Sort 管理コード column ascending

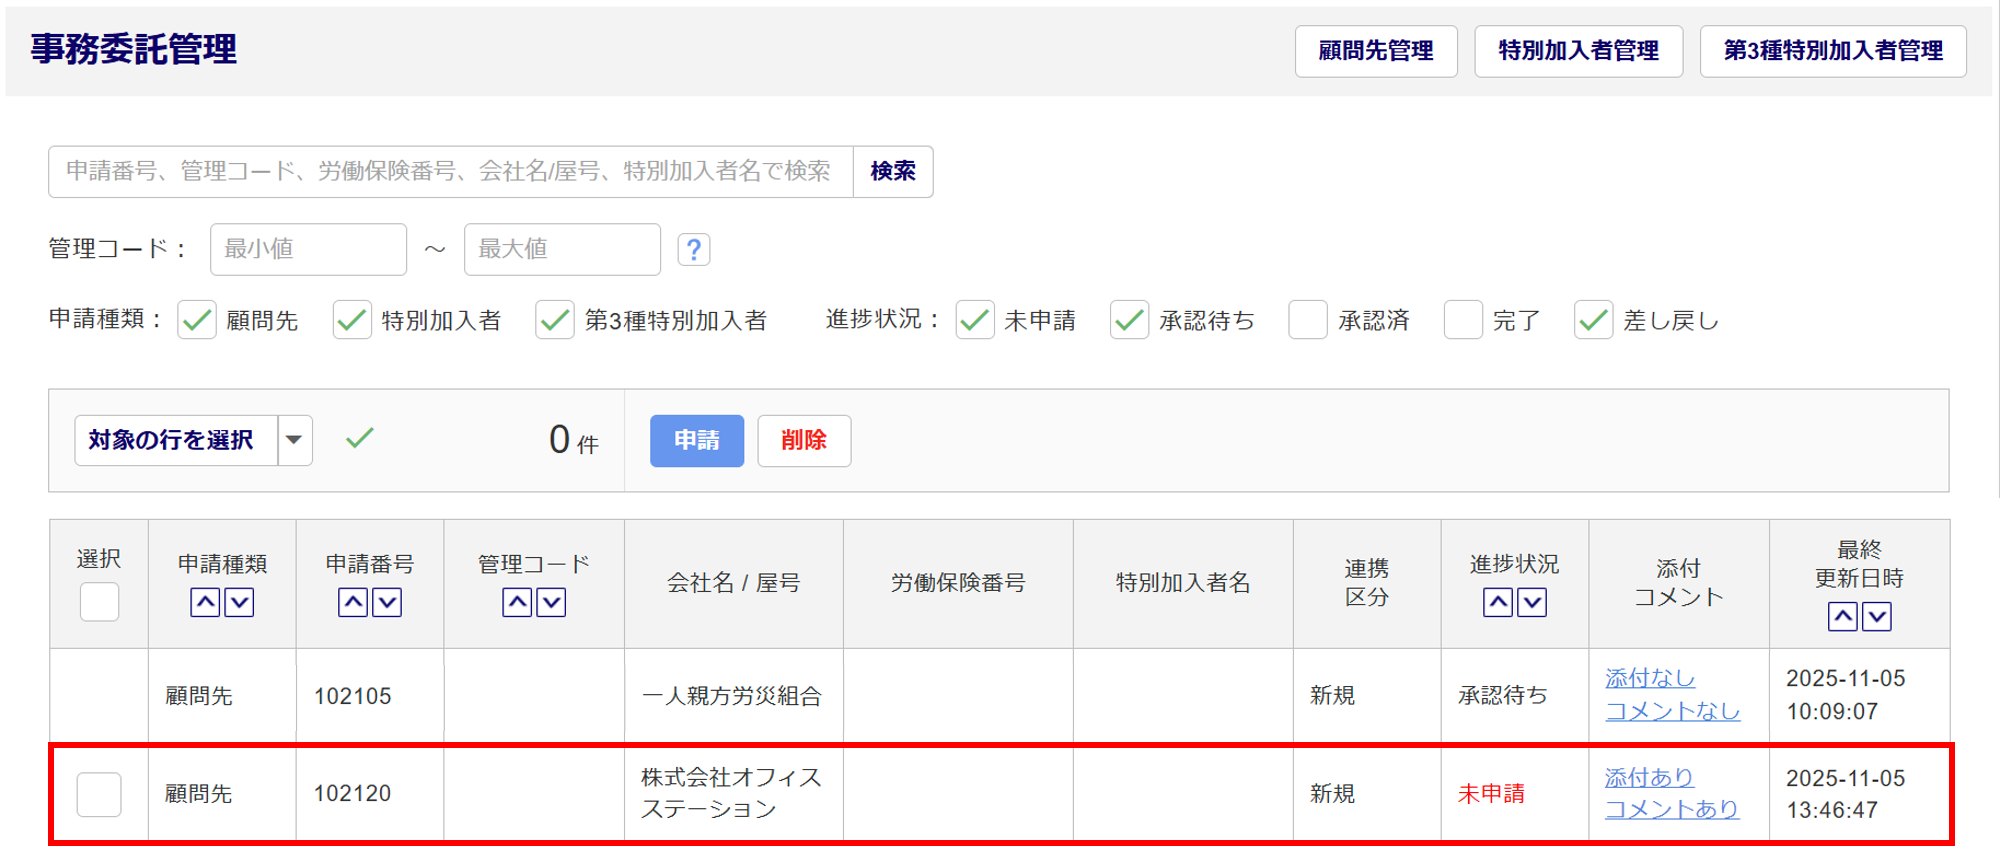click(x=517, y=602)
